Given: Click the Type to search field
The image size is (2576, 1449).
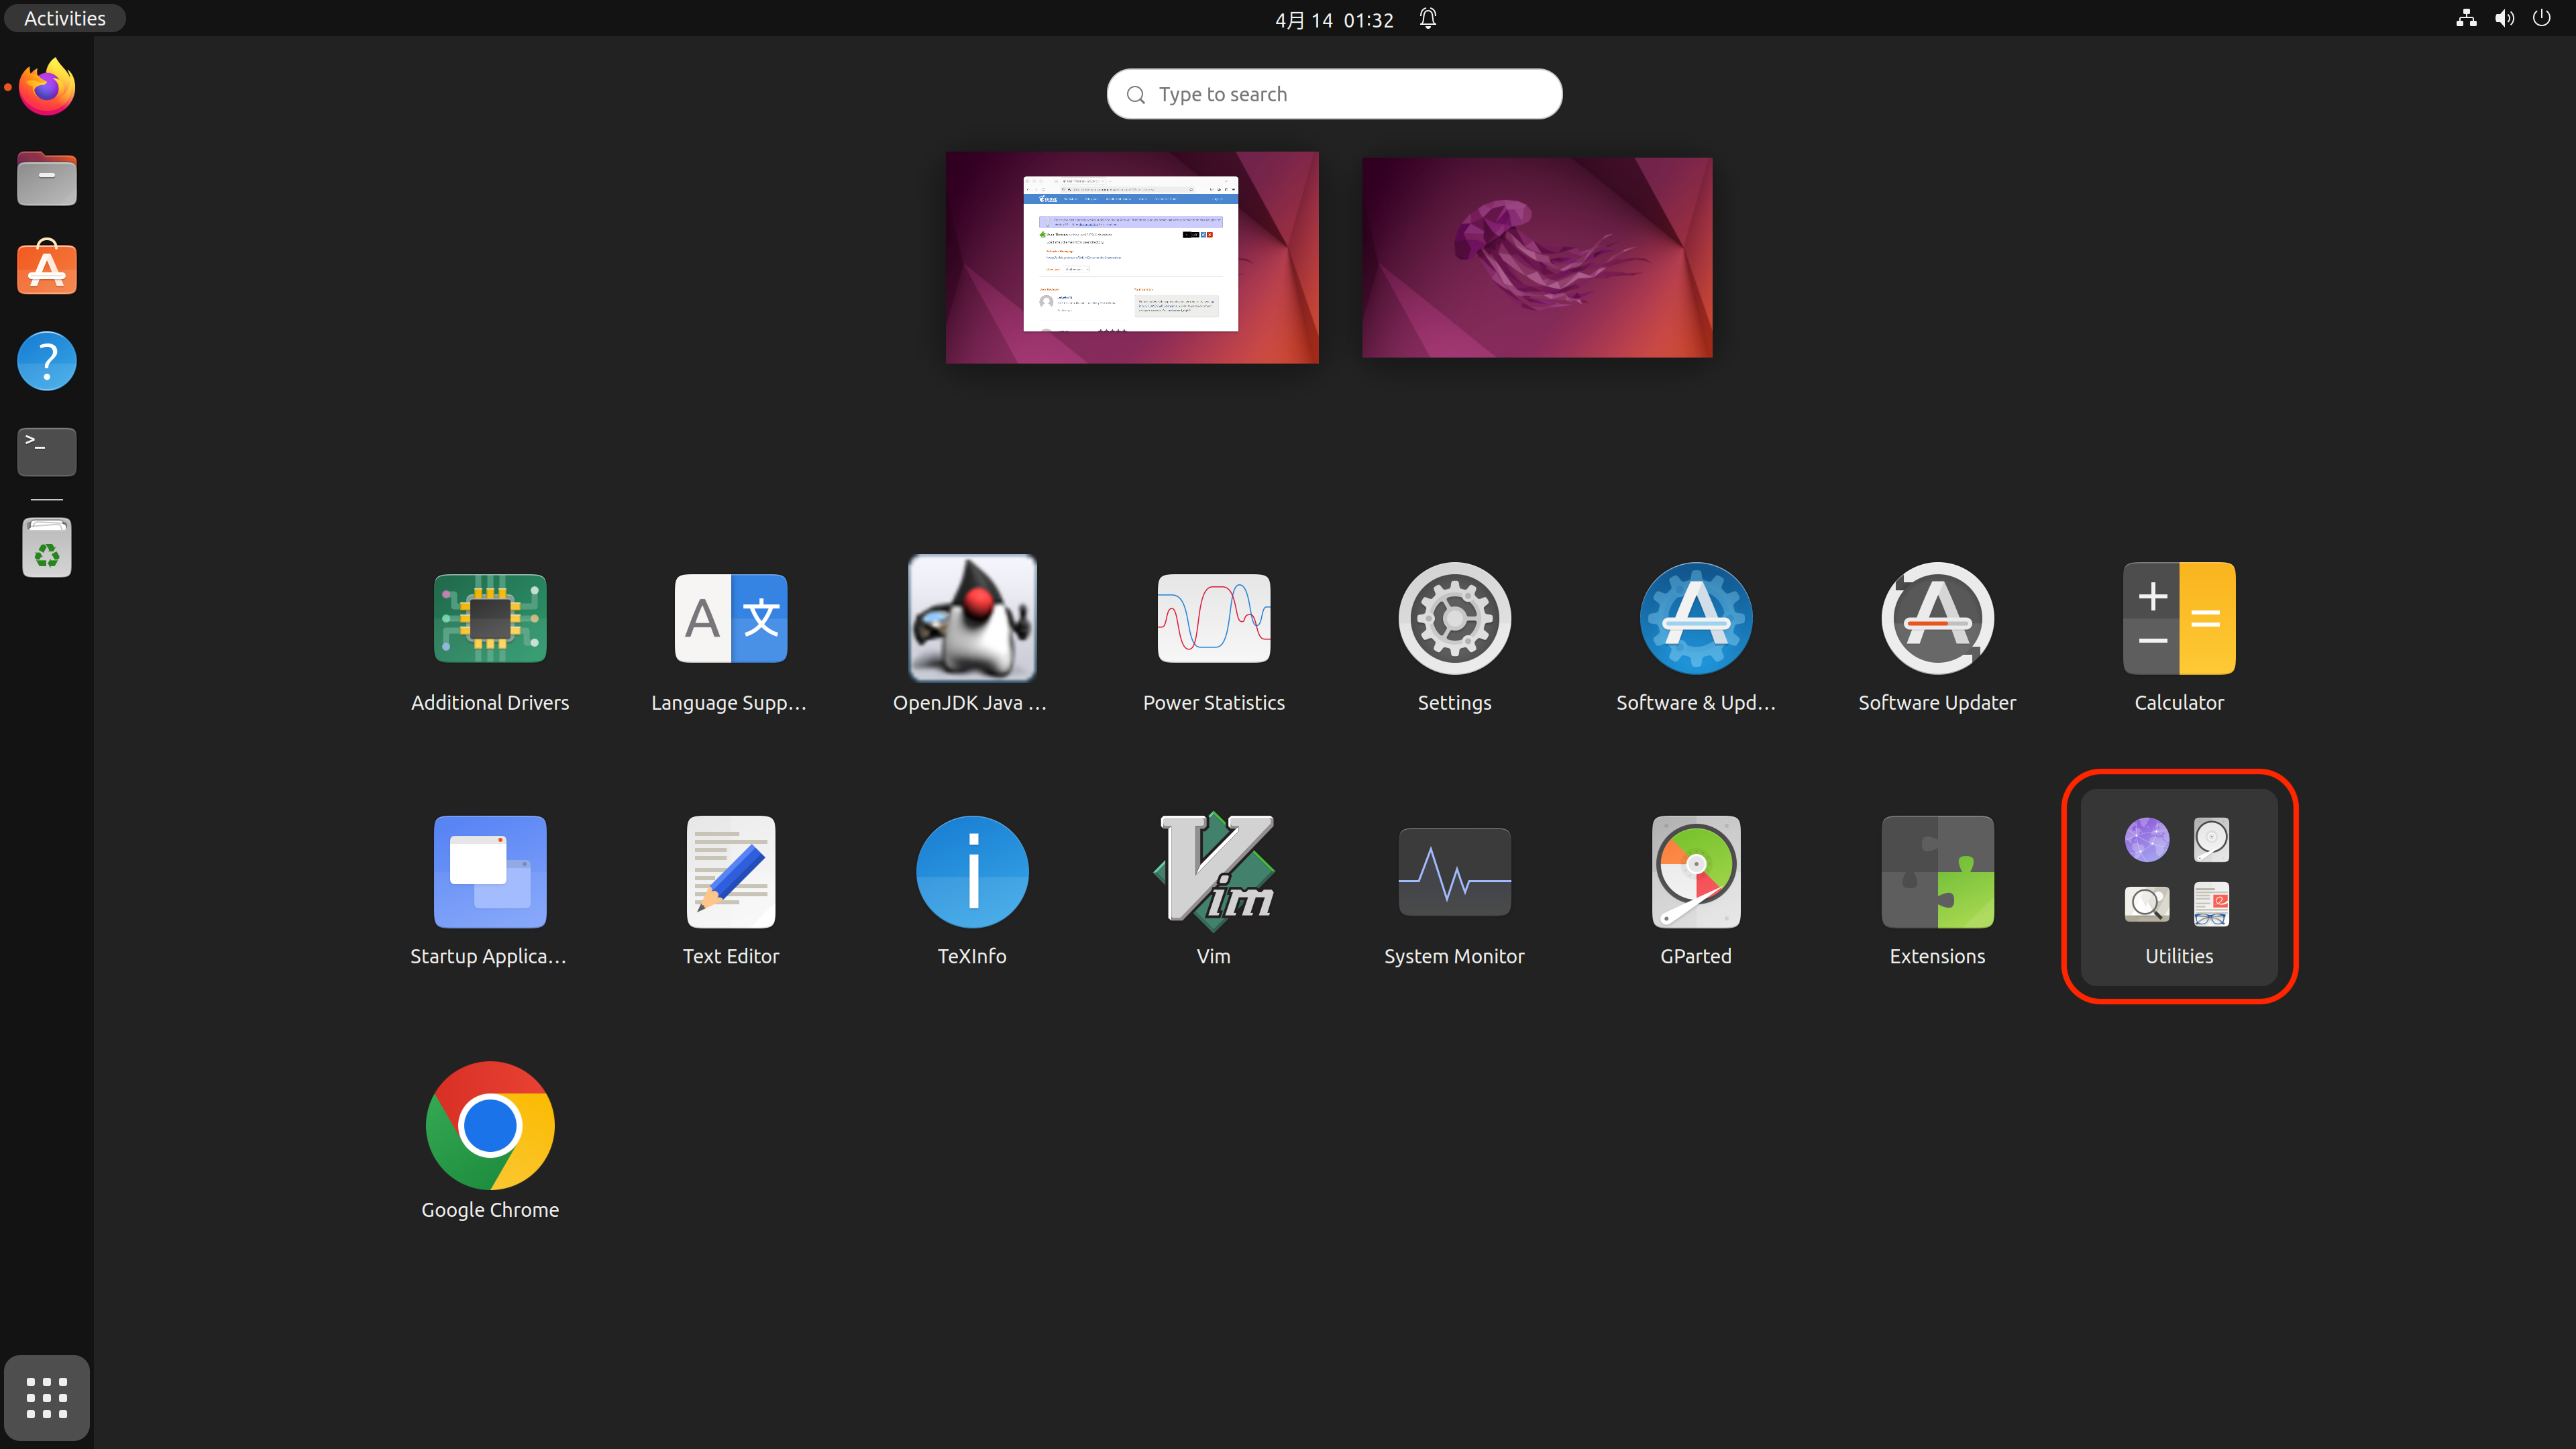Looking at the screenshot, I should (x=1334, y=94).
